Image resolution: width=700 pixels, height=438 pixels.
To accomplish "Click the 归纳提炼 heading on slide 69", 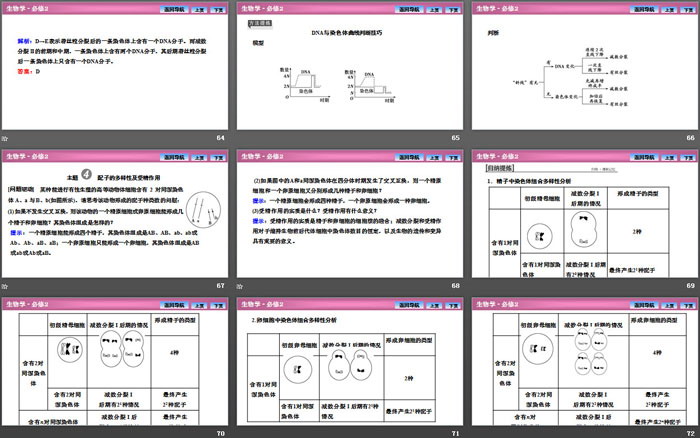I will pyautogui.click(x=500, y=168).
